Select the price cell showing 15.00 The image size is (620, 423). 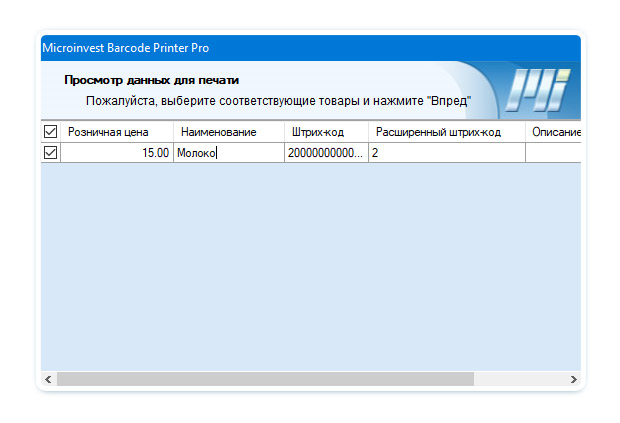click(116, 153)
